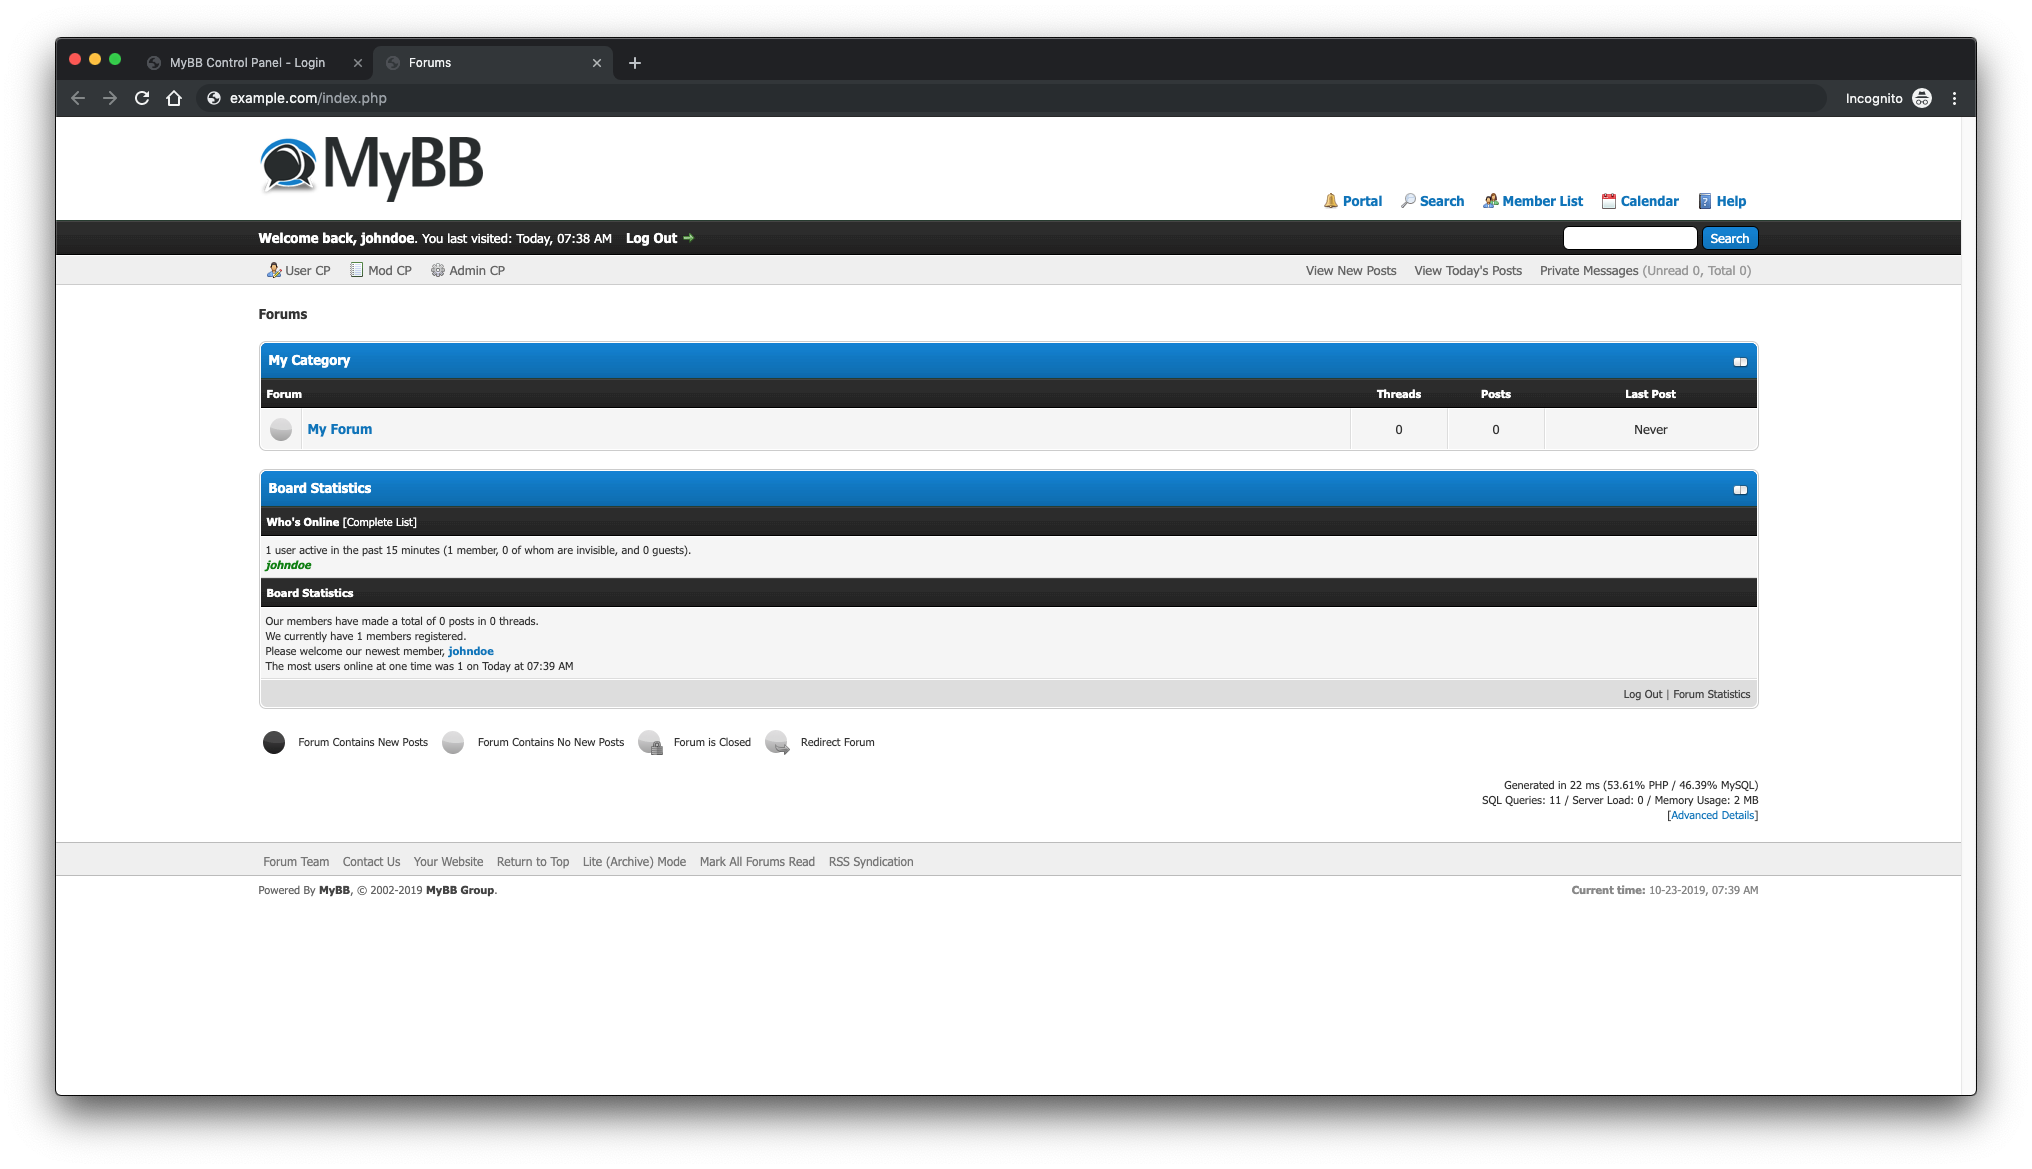The width and height of the screenshot is (2032, 1169).
Task: Toggle collapse My Category section
Action: tap(1740, 361)
